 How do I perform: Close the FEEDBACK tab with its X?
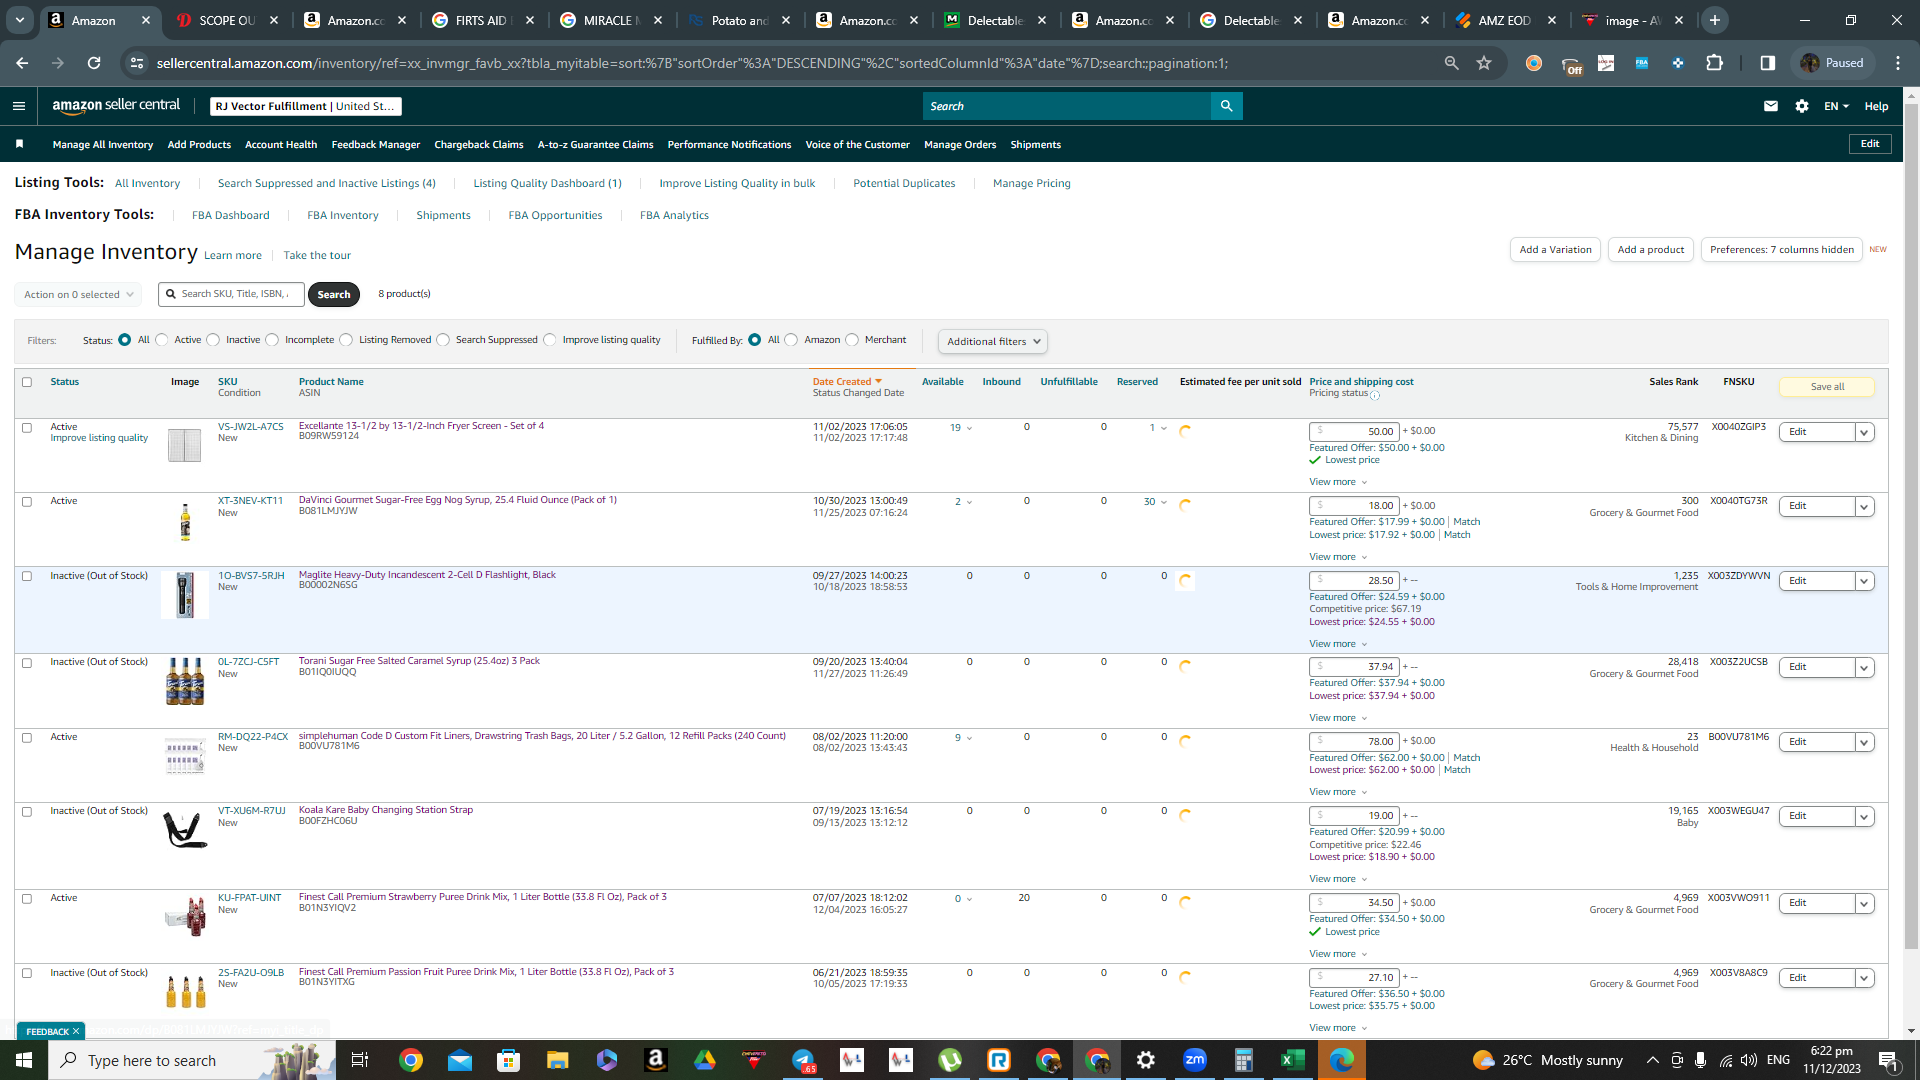tap(76, 1031)
